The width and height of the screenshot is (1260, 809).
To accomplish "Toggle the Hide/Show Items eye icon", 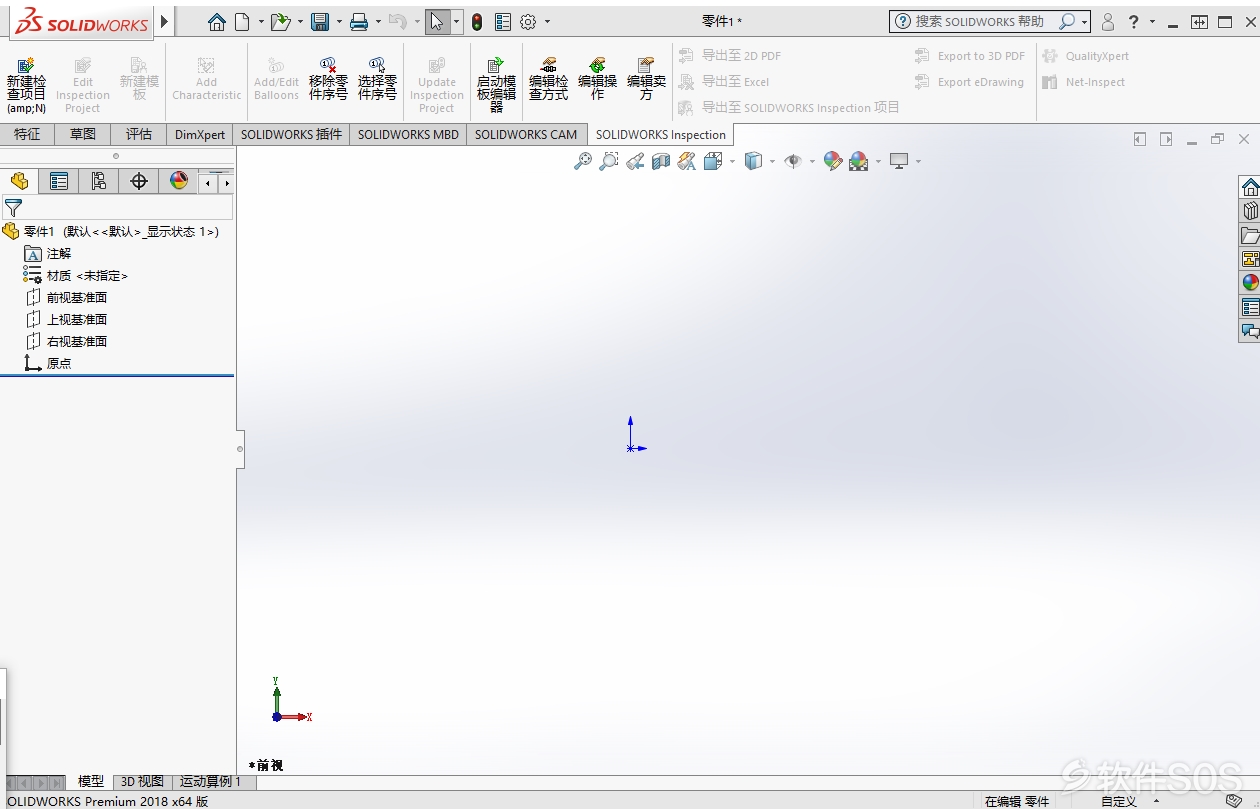I will (x=793, y=161).
